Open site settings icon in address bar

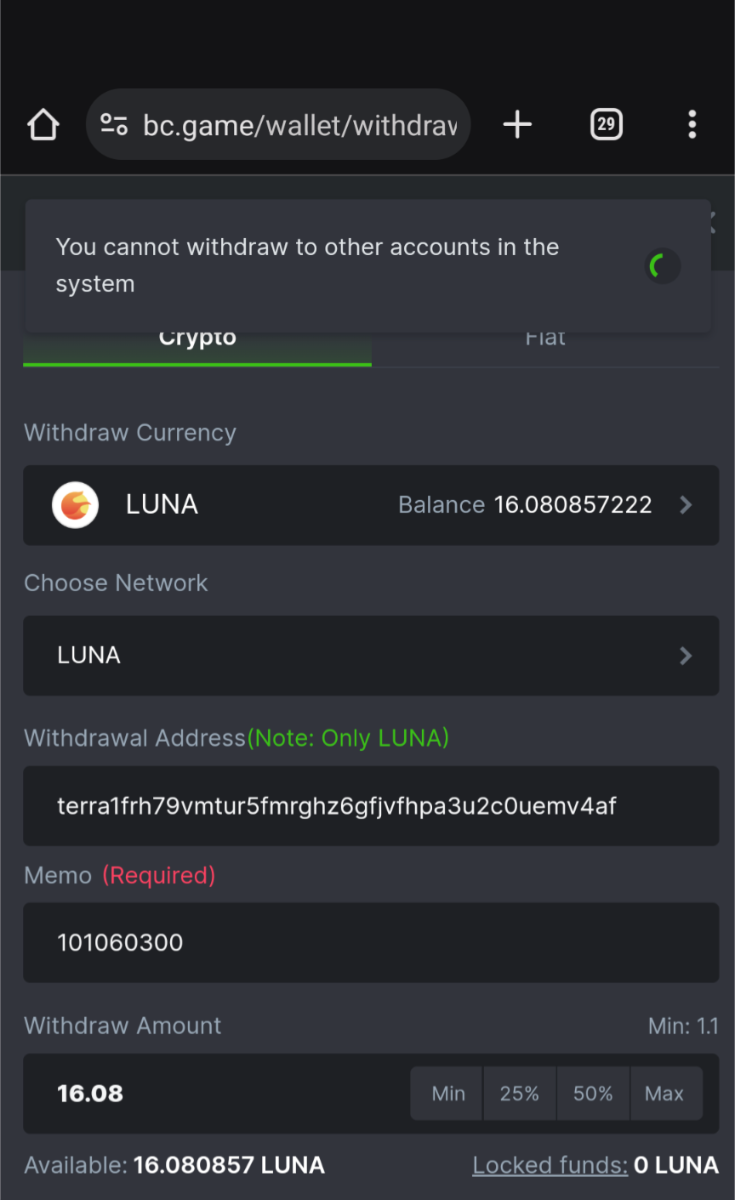pos(114,125)
